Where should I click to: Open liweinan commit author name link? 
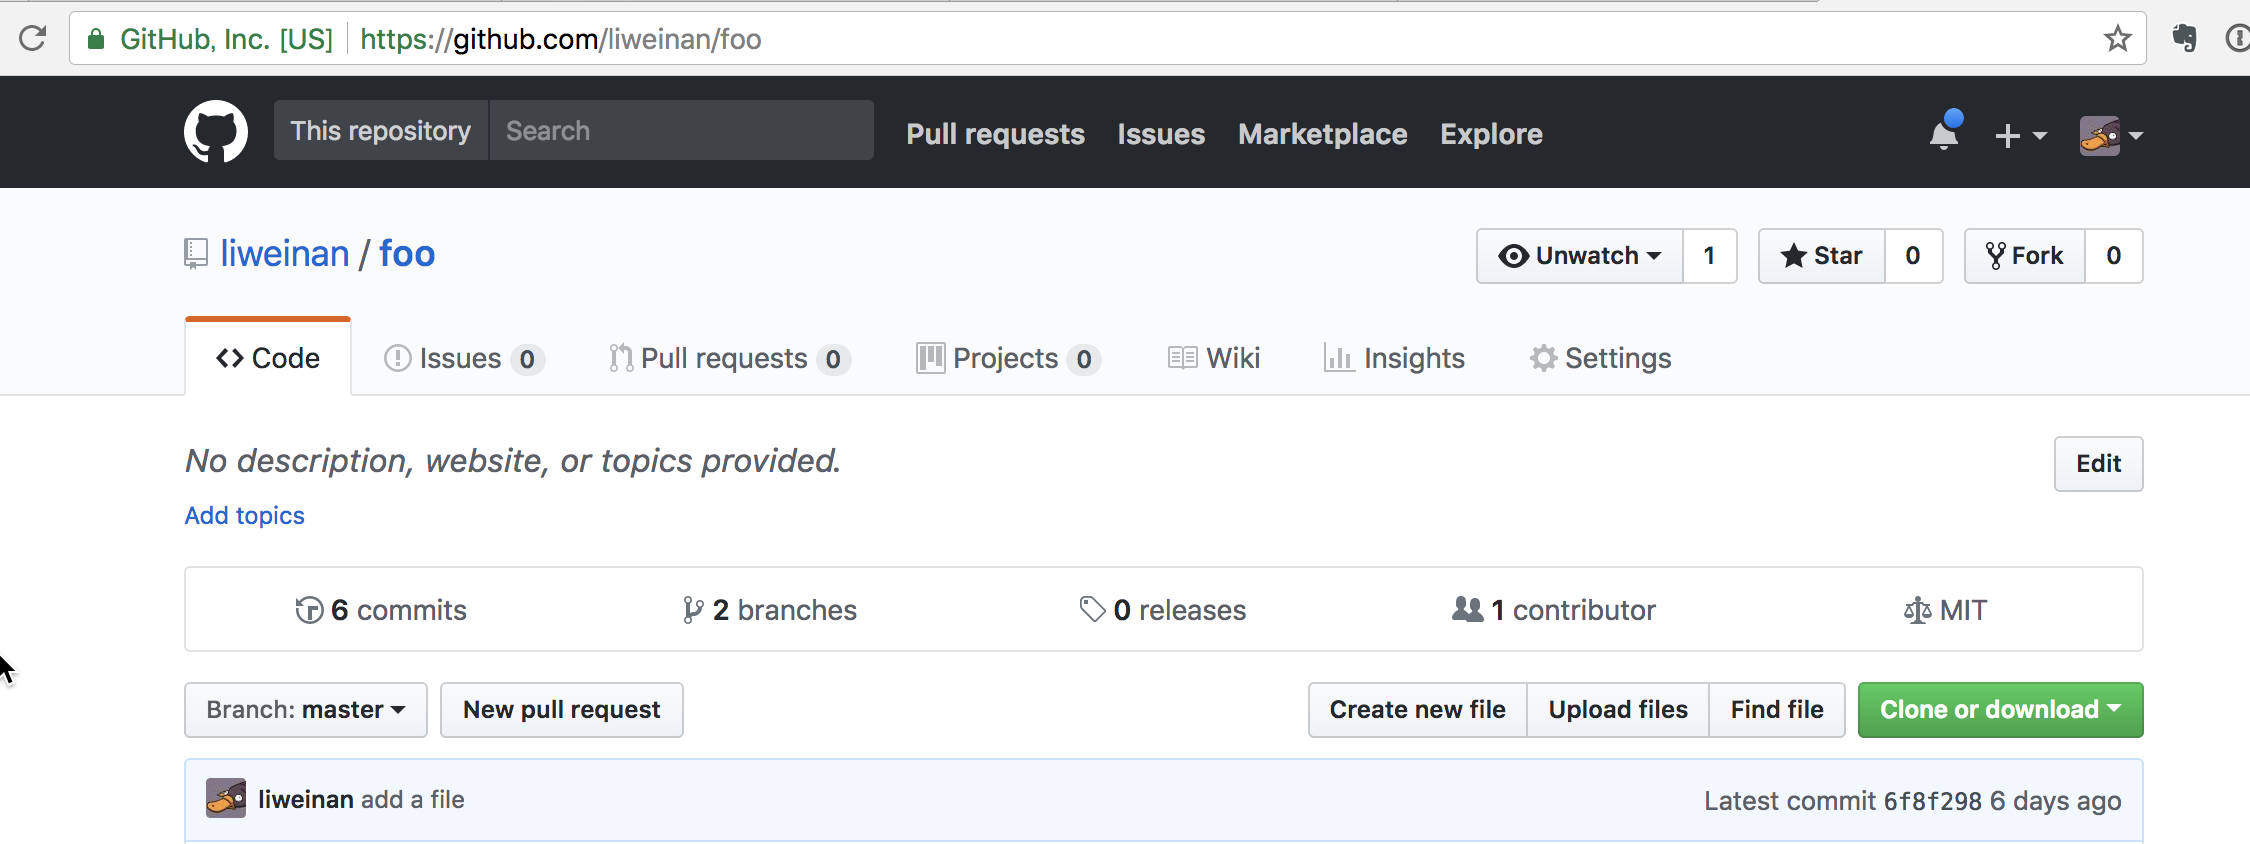point(306,799)
